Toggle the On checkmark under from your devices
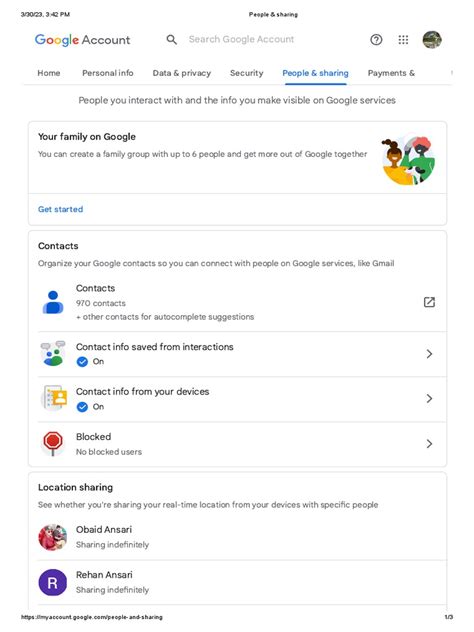 pos(82,407)
